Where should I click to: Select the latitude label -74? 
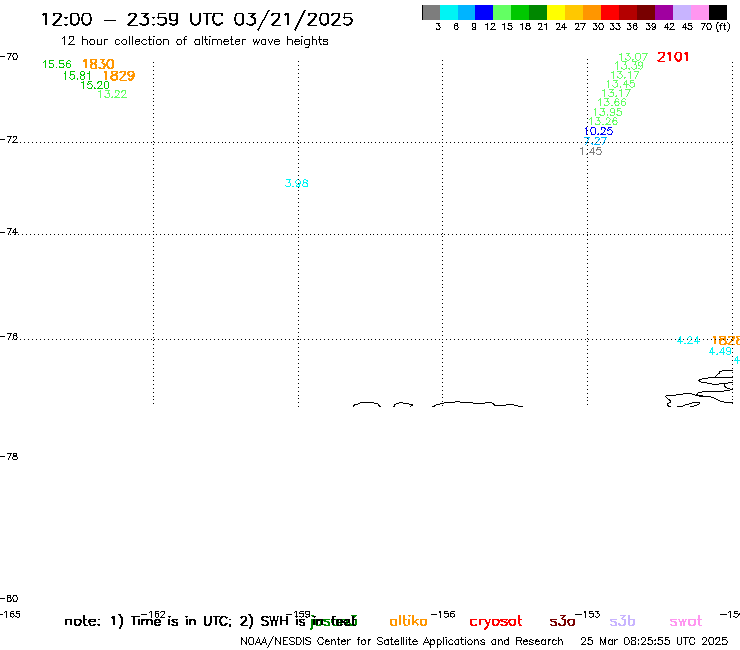[x=9, y=232]
